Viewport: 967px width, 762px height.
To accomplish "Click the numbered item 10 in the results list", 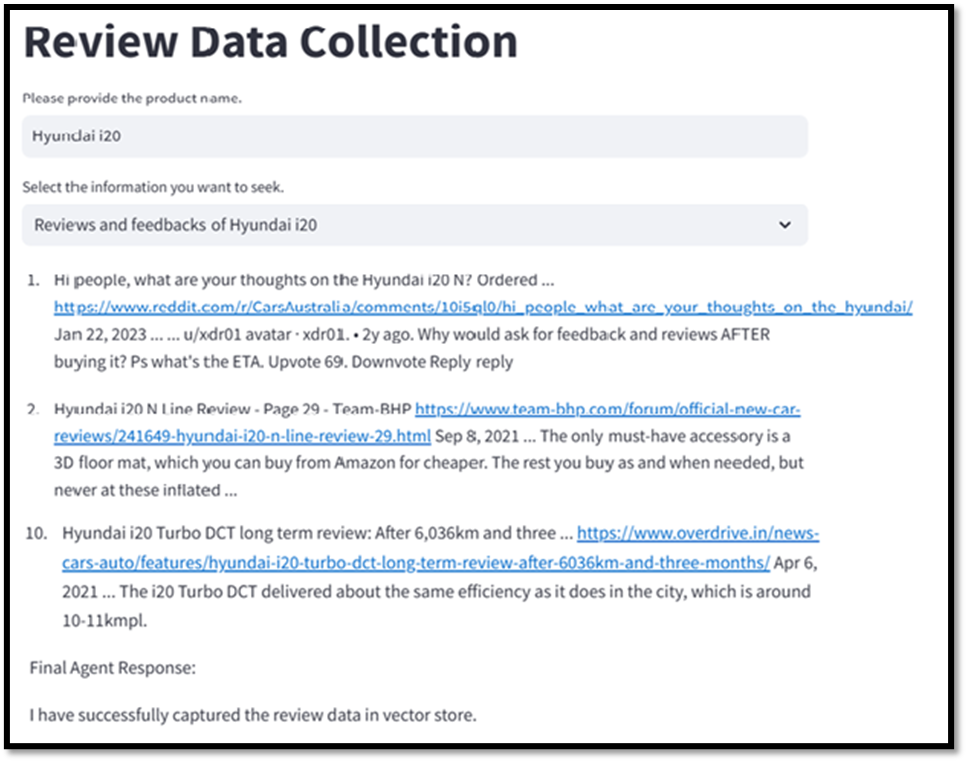I will point(38,533).
